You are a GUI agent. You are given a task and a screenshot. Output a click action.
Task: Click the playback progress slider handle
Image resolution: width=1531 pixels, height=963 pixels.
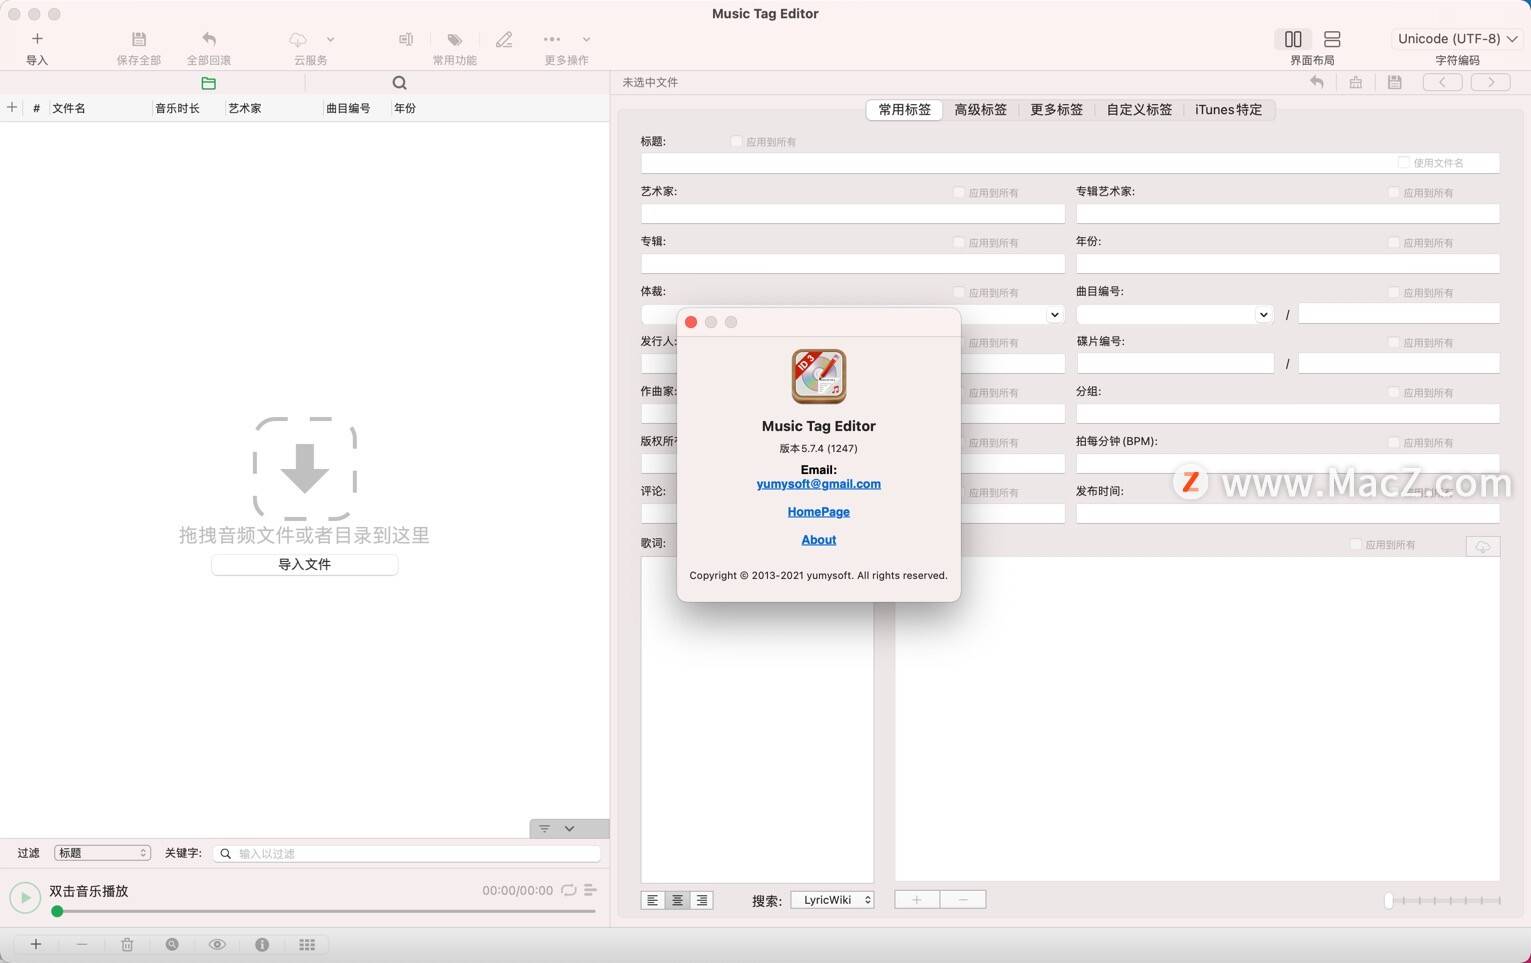tap(57, 911)
